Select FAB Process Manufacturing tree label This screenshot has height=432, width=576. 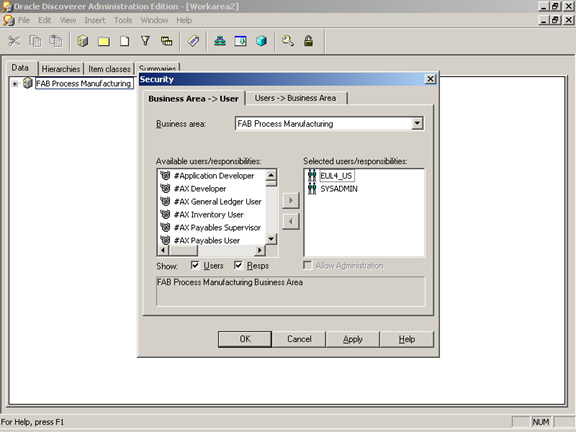(84, 83)
